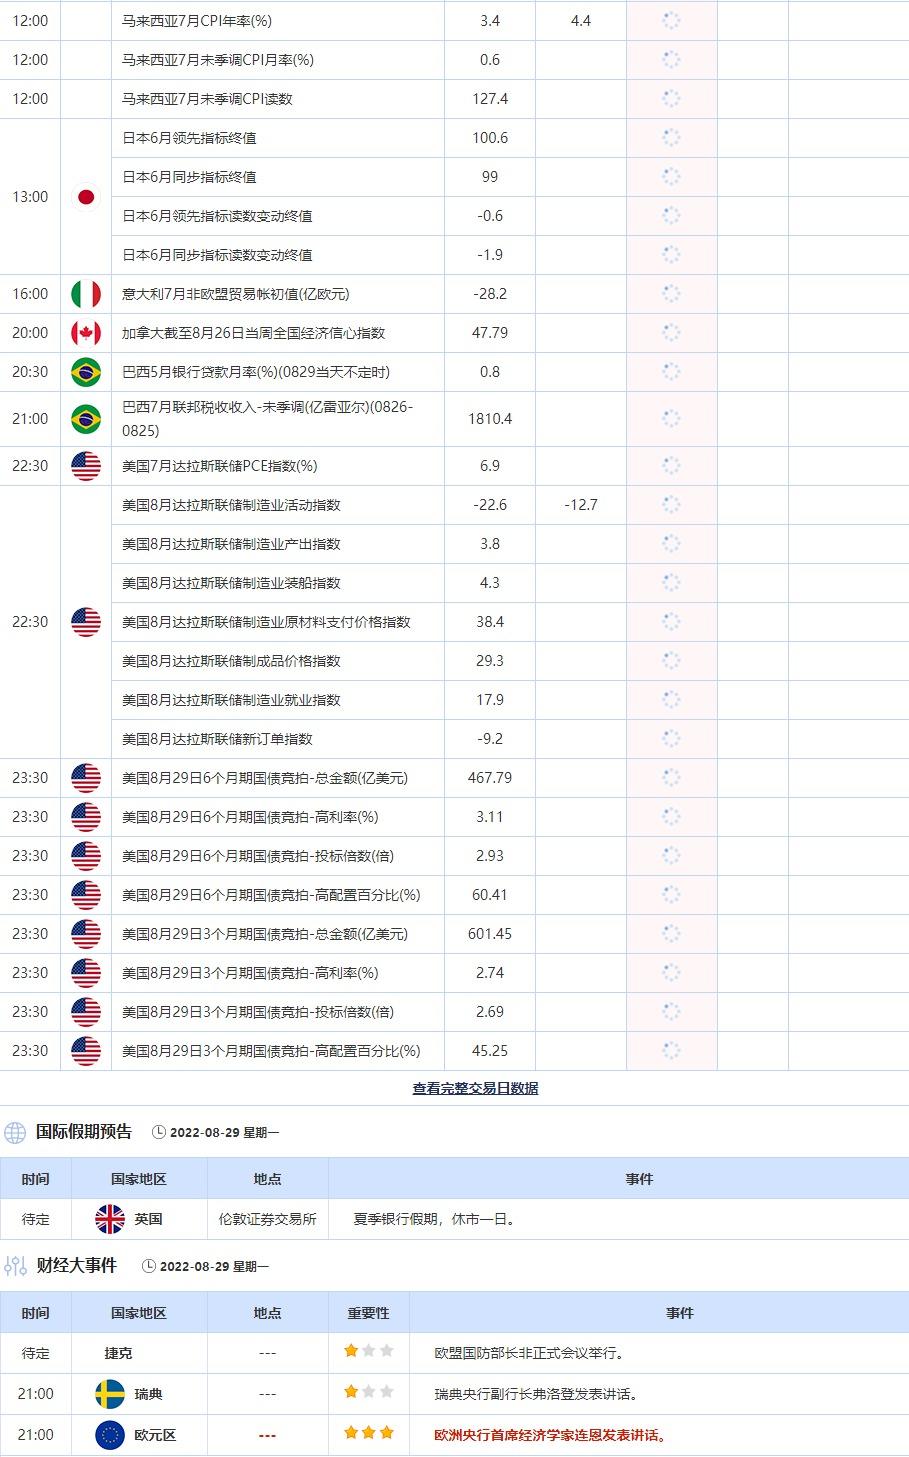The image size is (909, 1457).
Task: Click the 国家地区 header in the holiday table
Action: (x=138, y=1179)
